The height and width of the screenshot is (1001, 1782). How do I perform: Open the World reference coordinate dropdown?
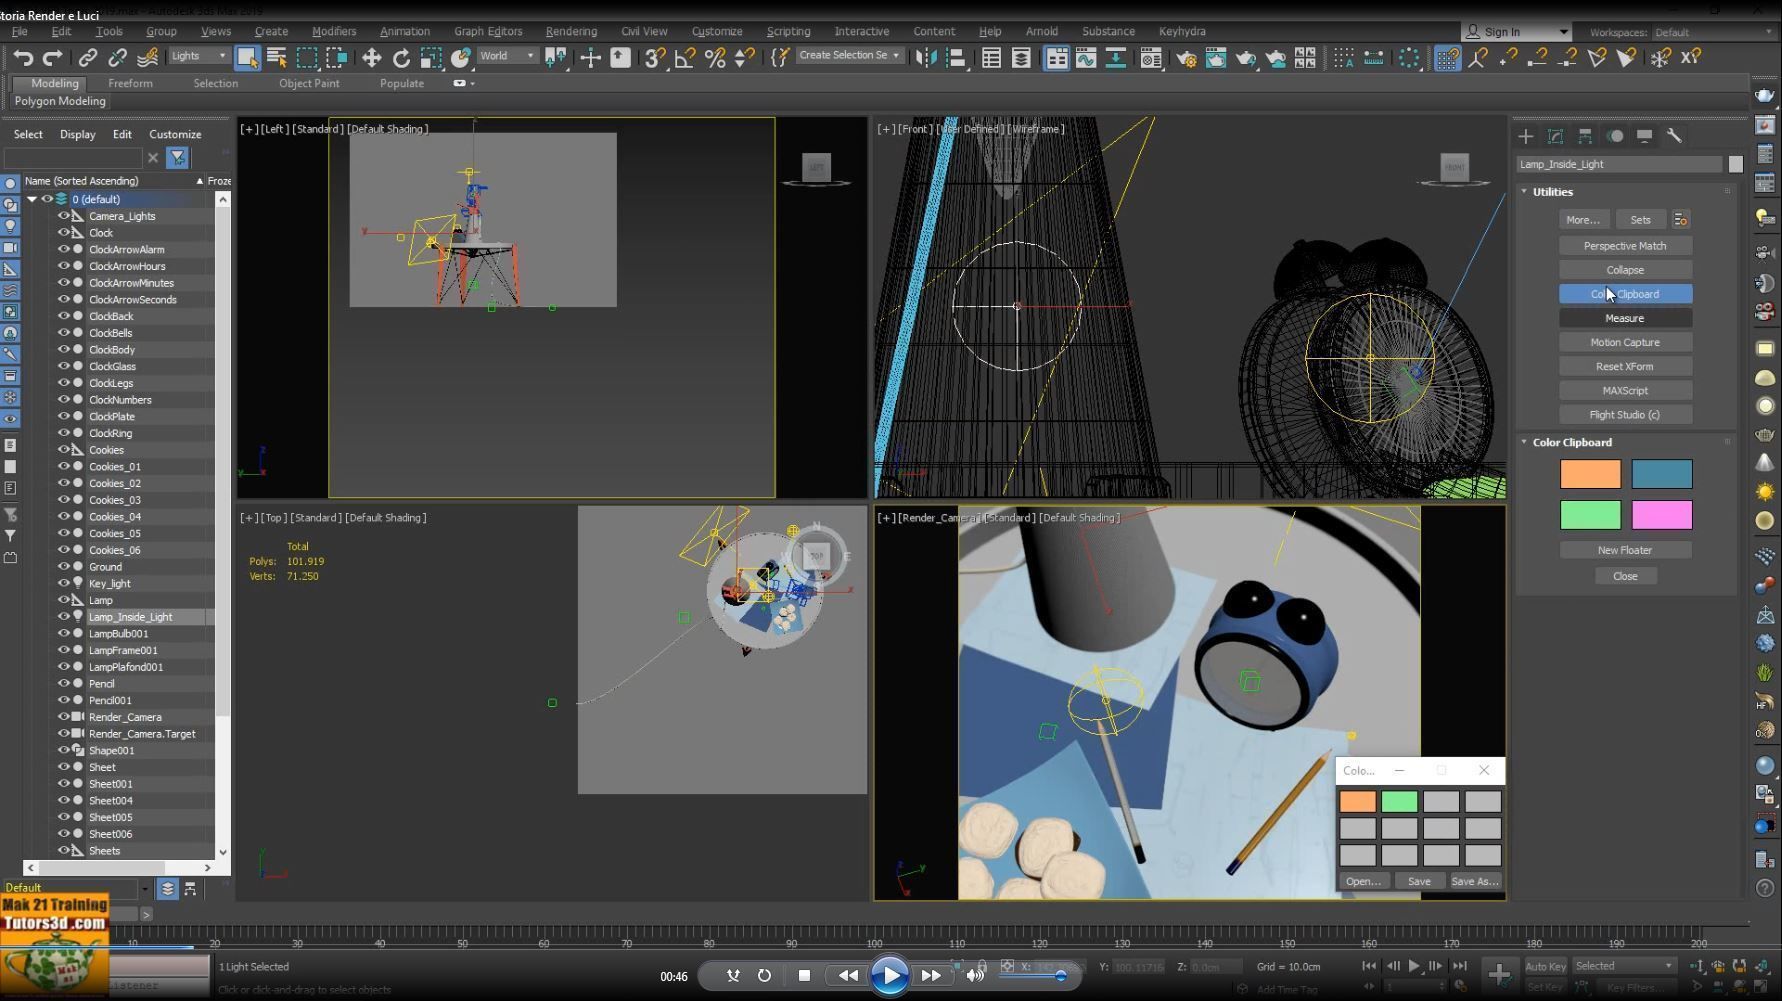tap(507, 57)
